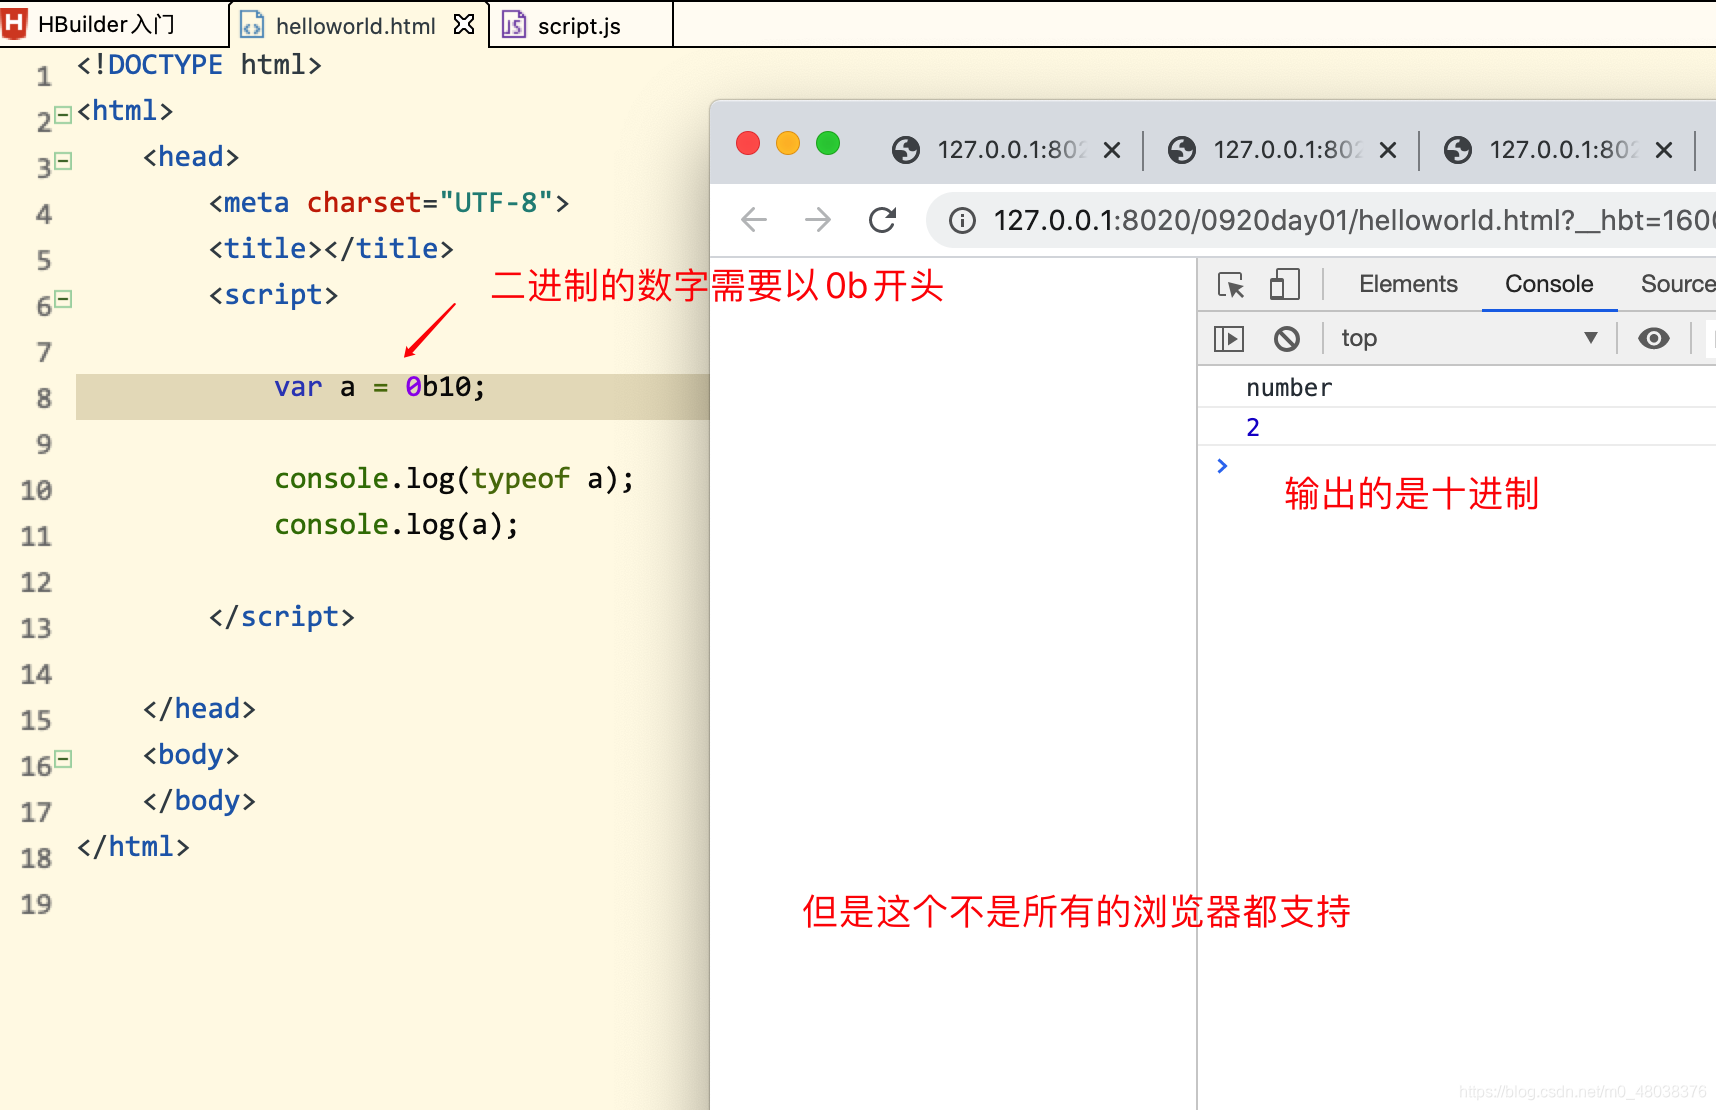The image size is (1716, 1110).
Task: Click the <!DOCTYPE html> line
Action: [200, 65]
